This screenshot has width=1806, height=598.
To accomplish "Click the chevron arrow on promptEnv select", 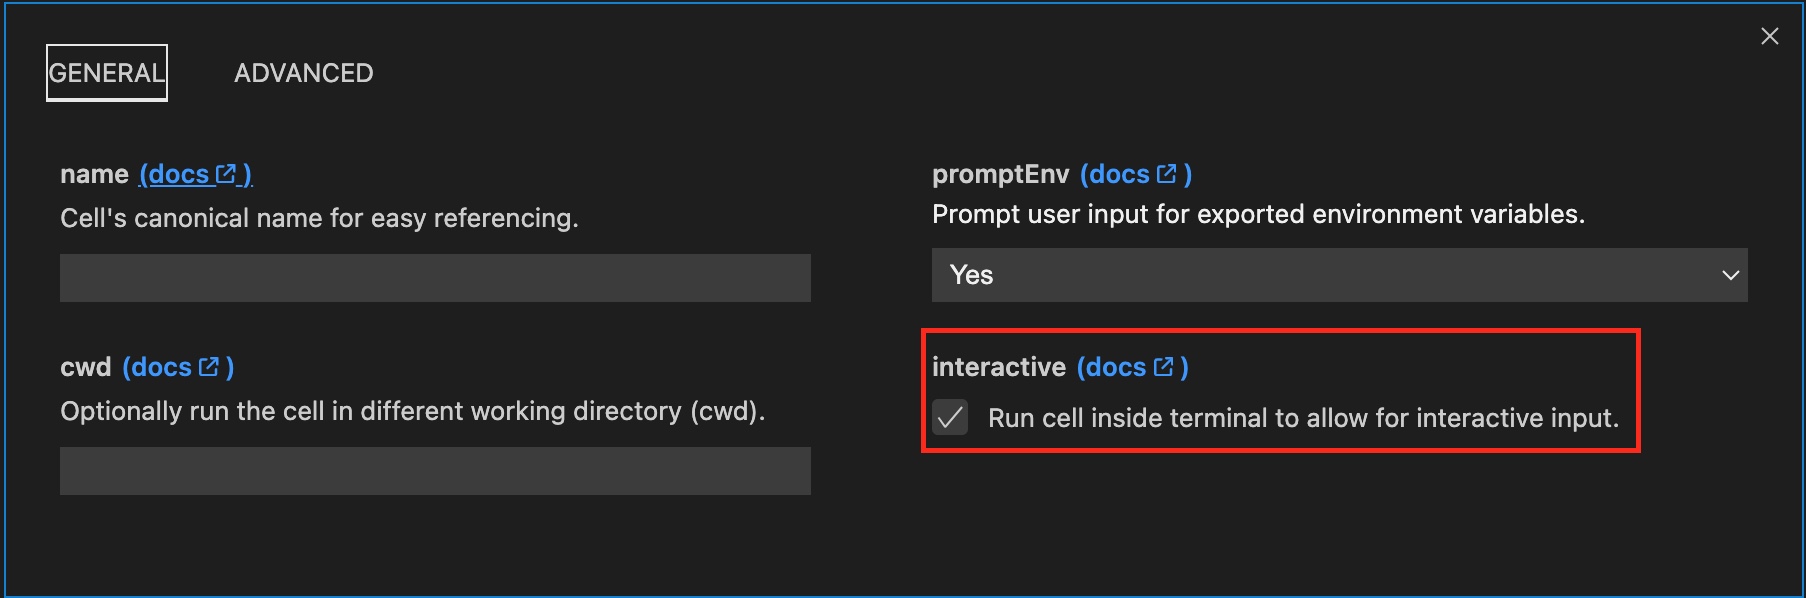I will click(x=1730, y=275).
